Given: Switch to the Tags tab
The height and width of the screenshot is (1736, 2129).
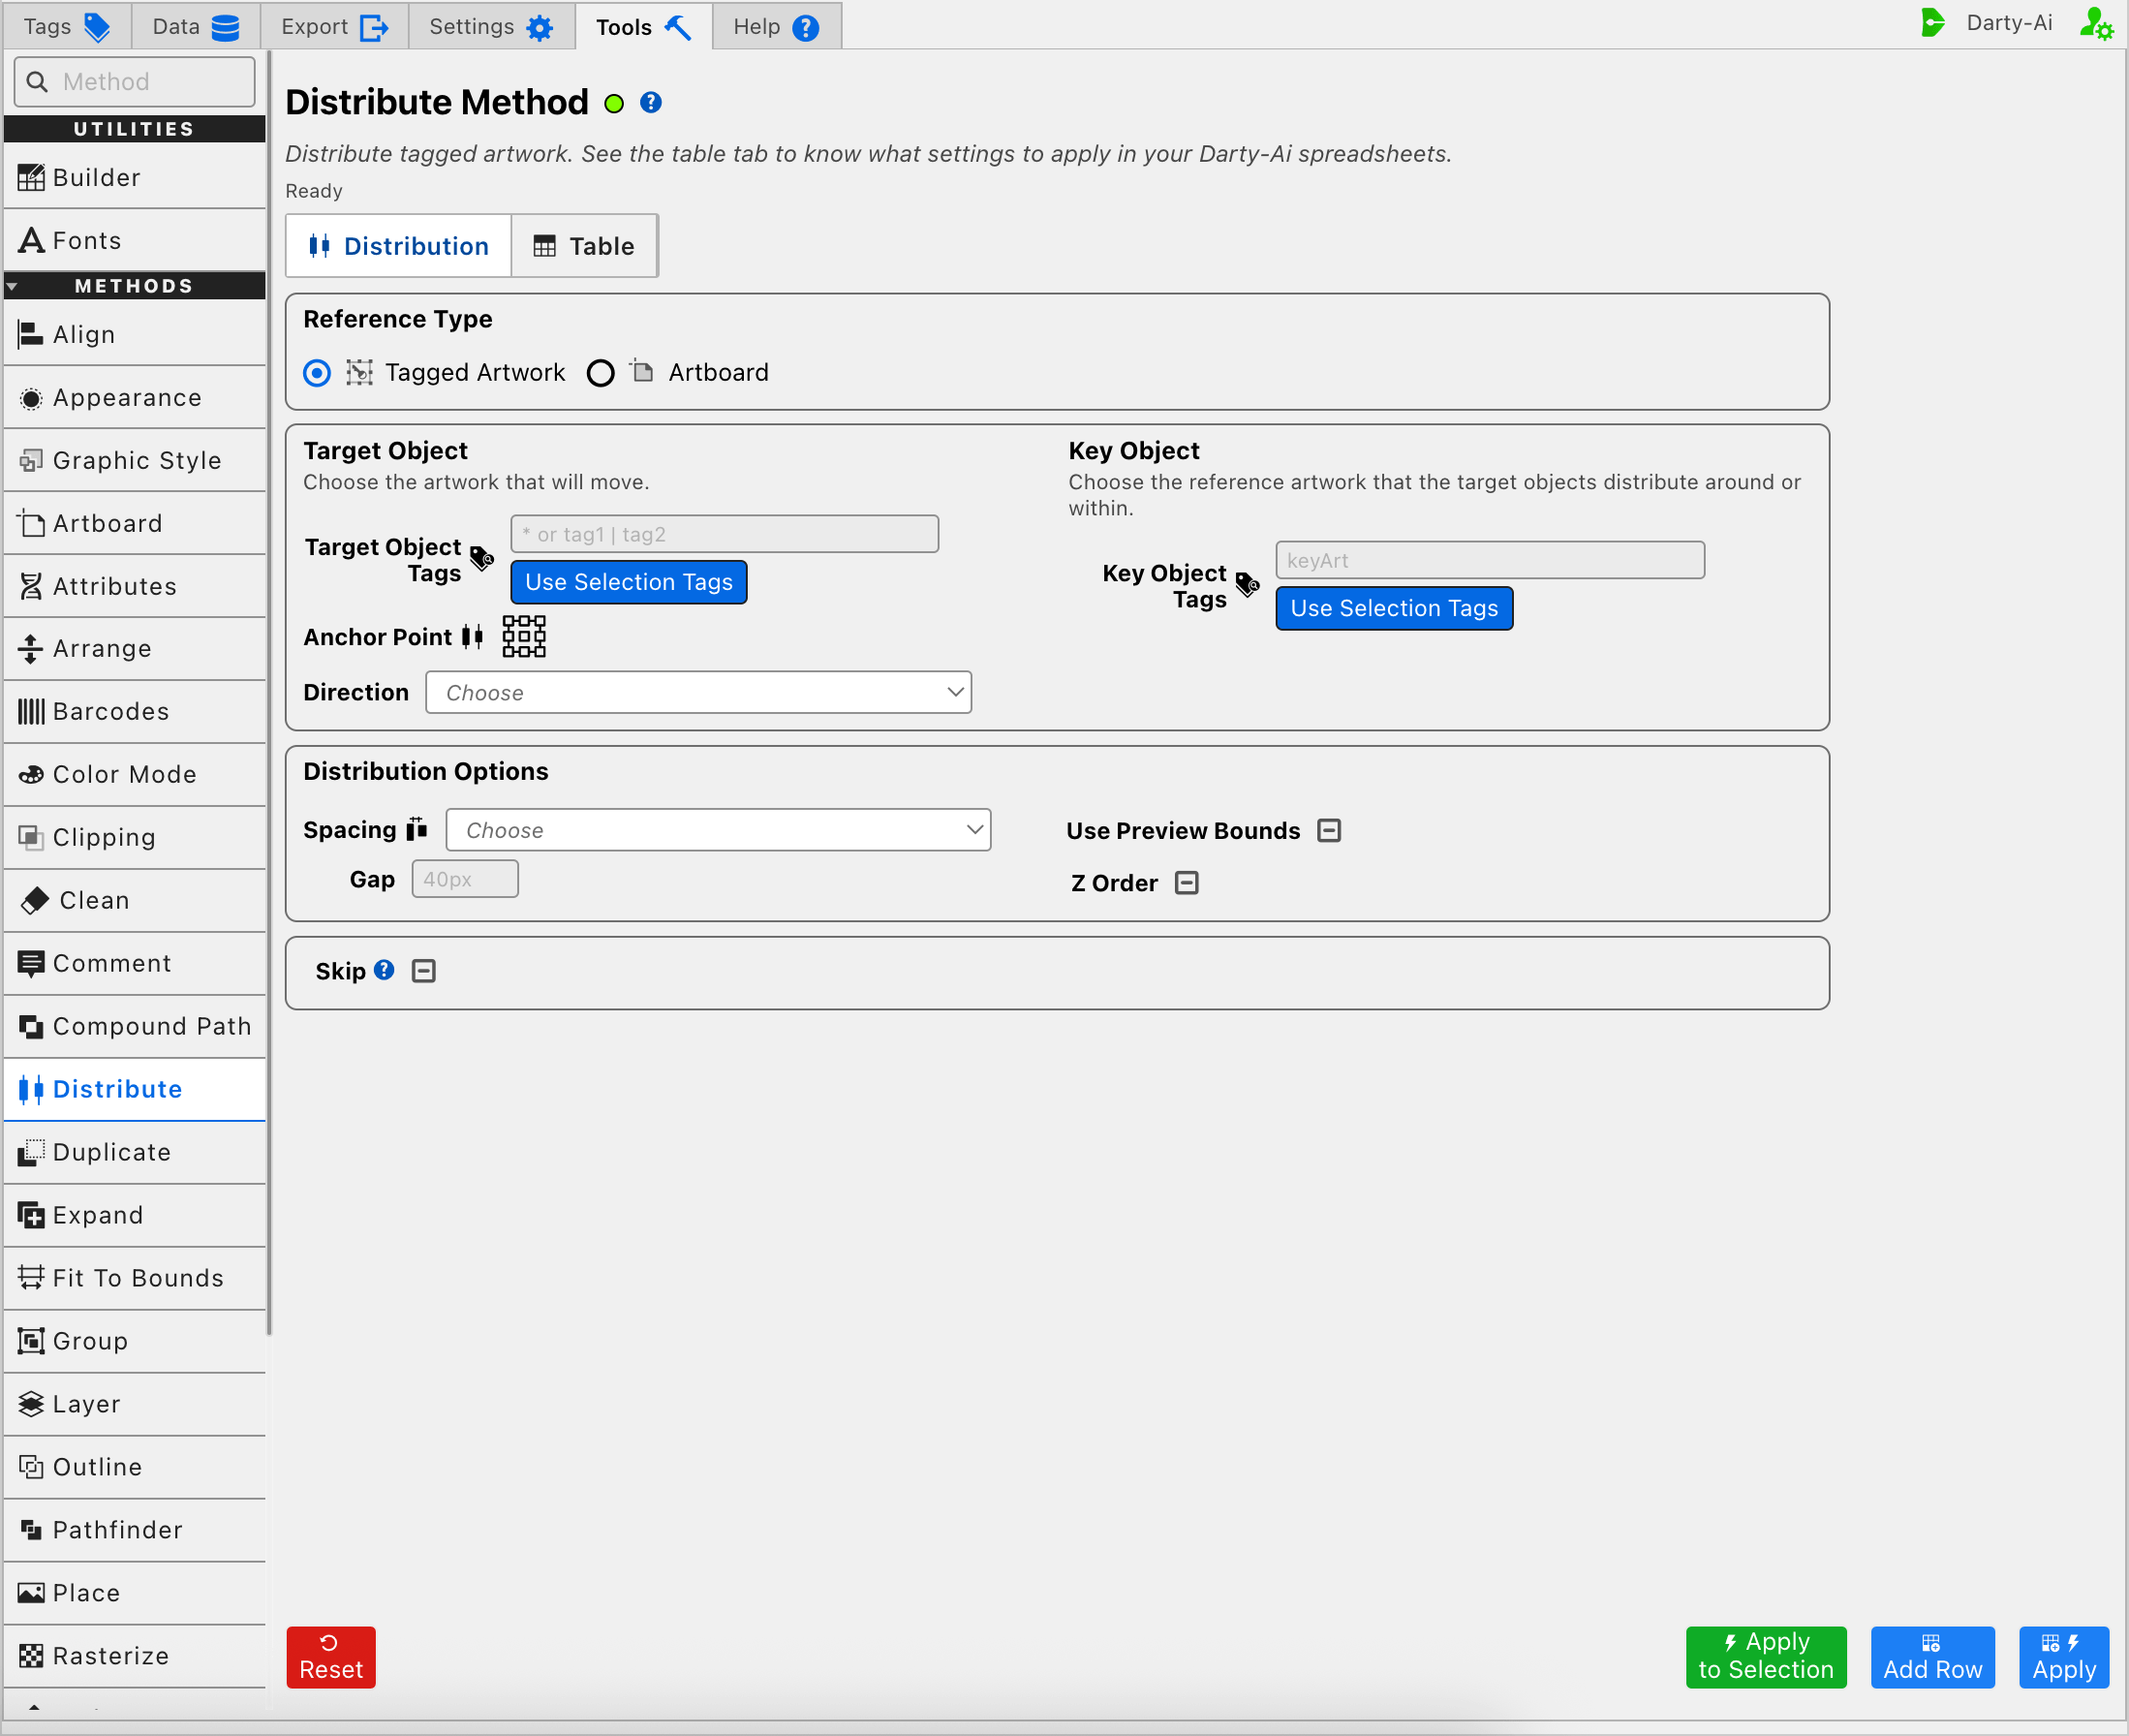Looking at the screenshot, I should pos(67,27).
